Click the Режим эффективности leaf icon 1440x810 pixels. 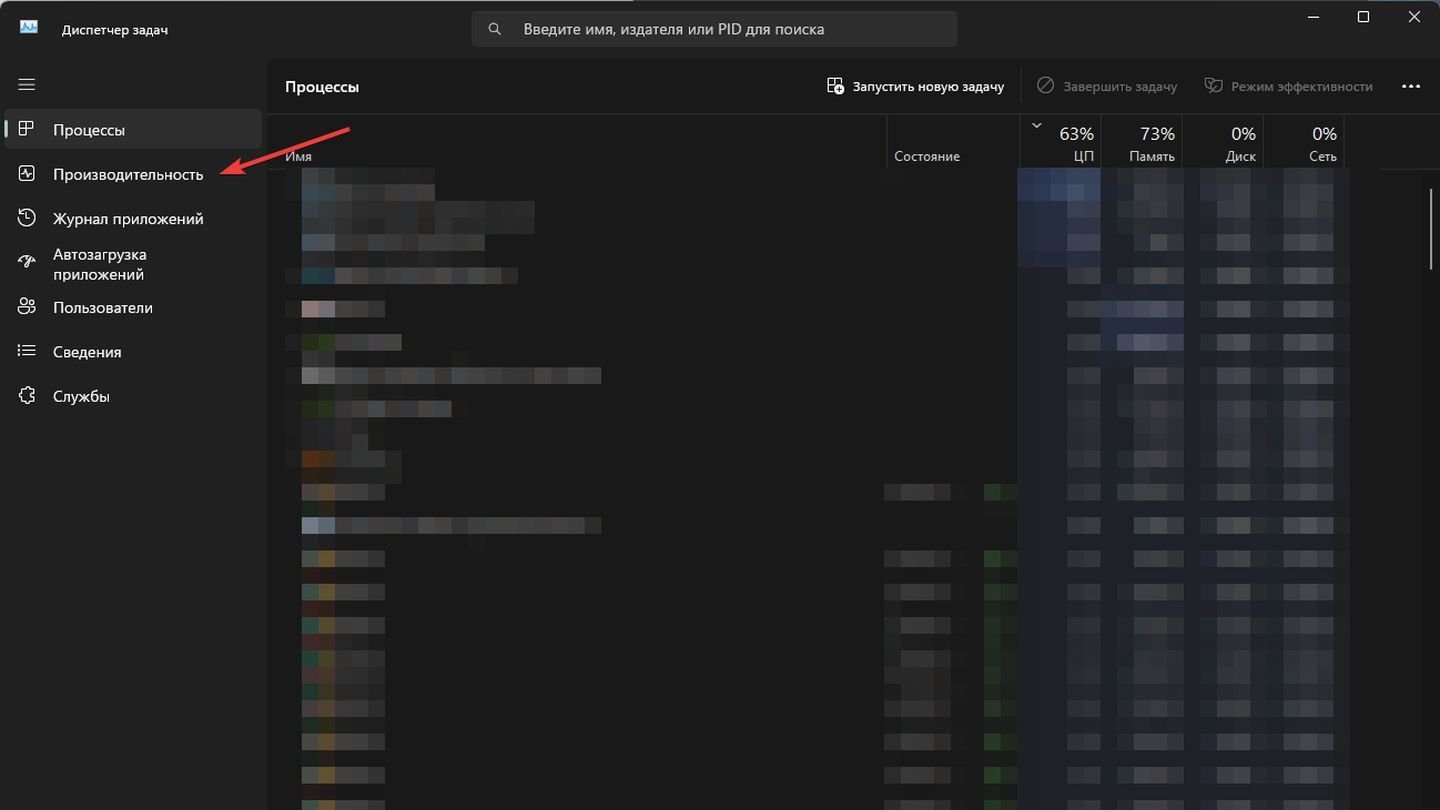pyautogui.click(x=1213, y=86)
